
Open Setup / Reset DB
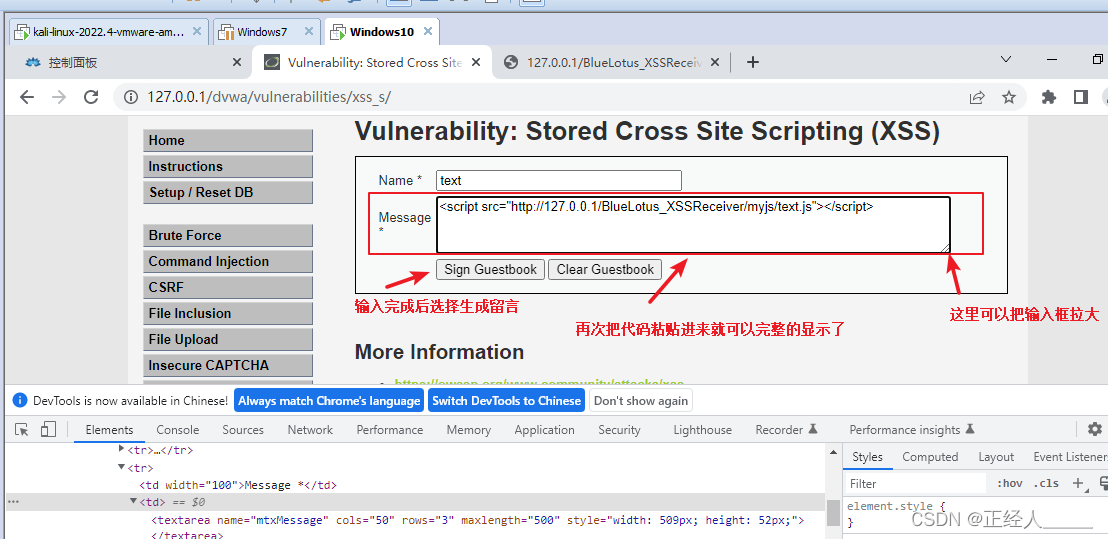coord(228,192)
